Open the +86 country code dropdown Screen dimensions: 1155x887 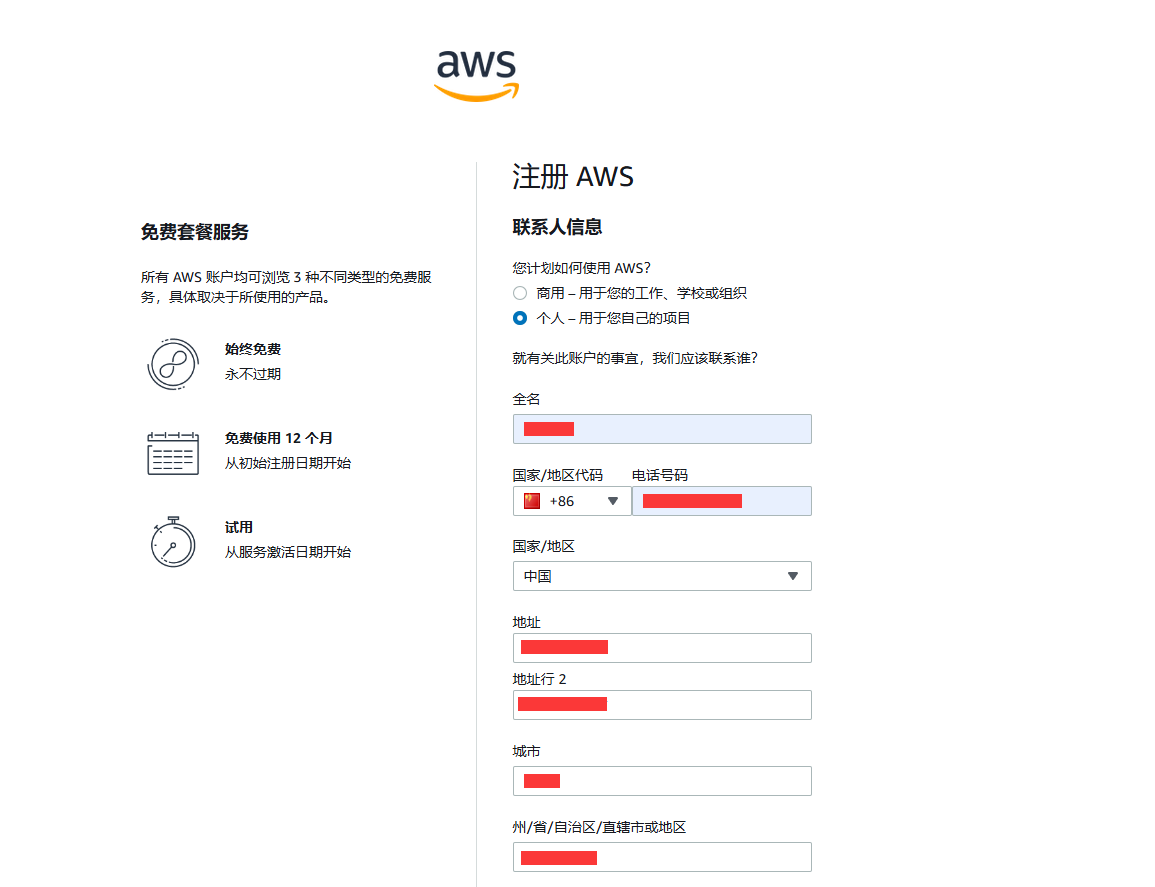(572, 501)
